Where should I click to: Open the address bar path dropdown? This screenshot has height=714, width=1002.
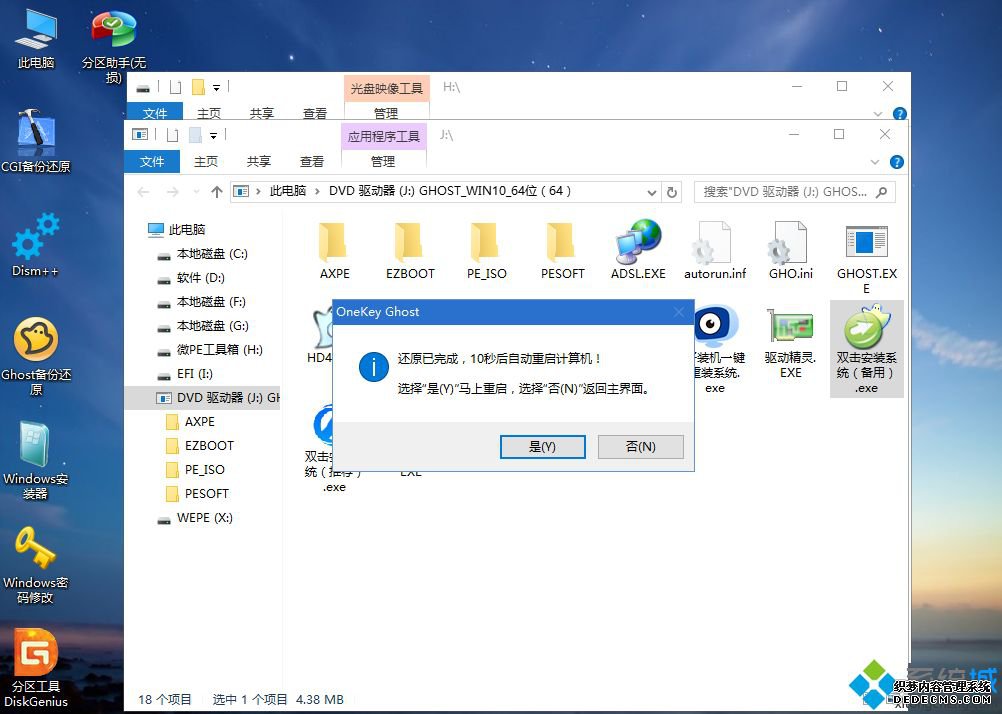click(652, 191)
